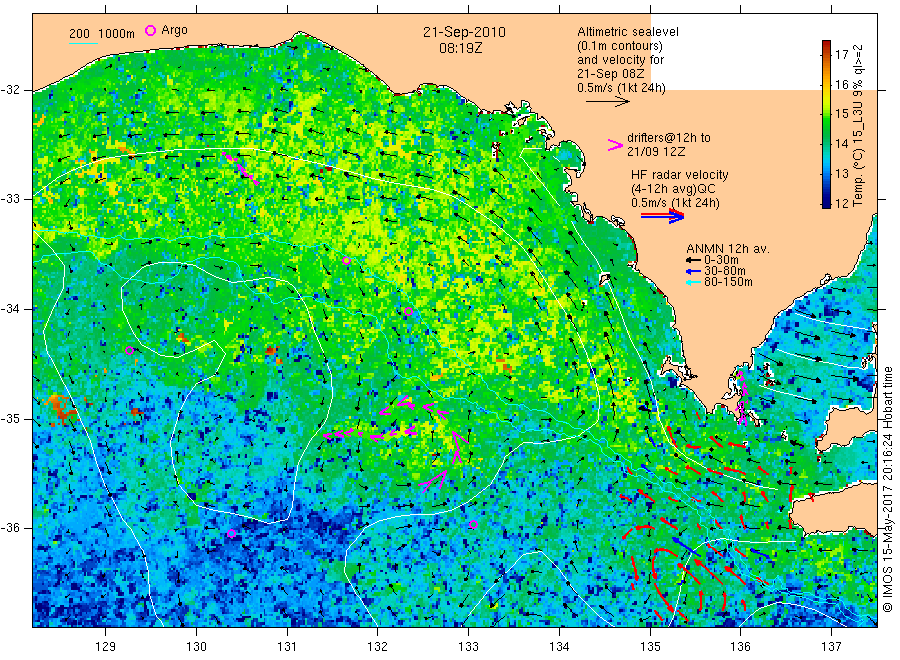Click the '21-Sep-2010' date label

pyautogui.click(x=464, y=32)
